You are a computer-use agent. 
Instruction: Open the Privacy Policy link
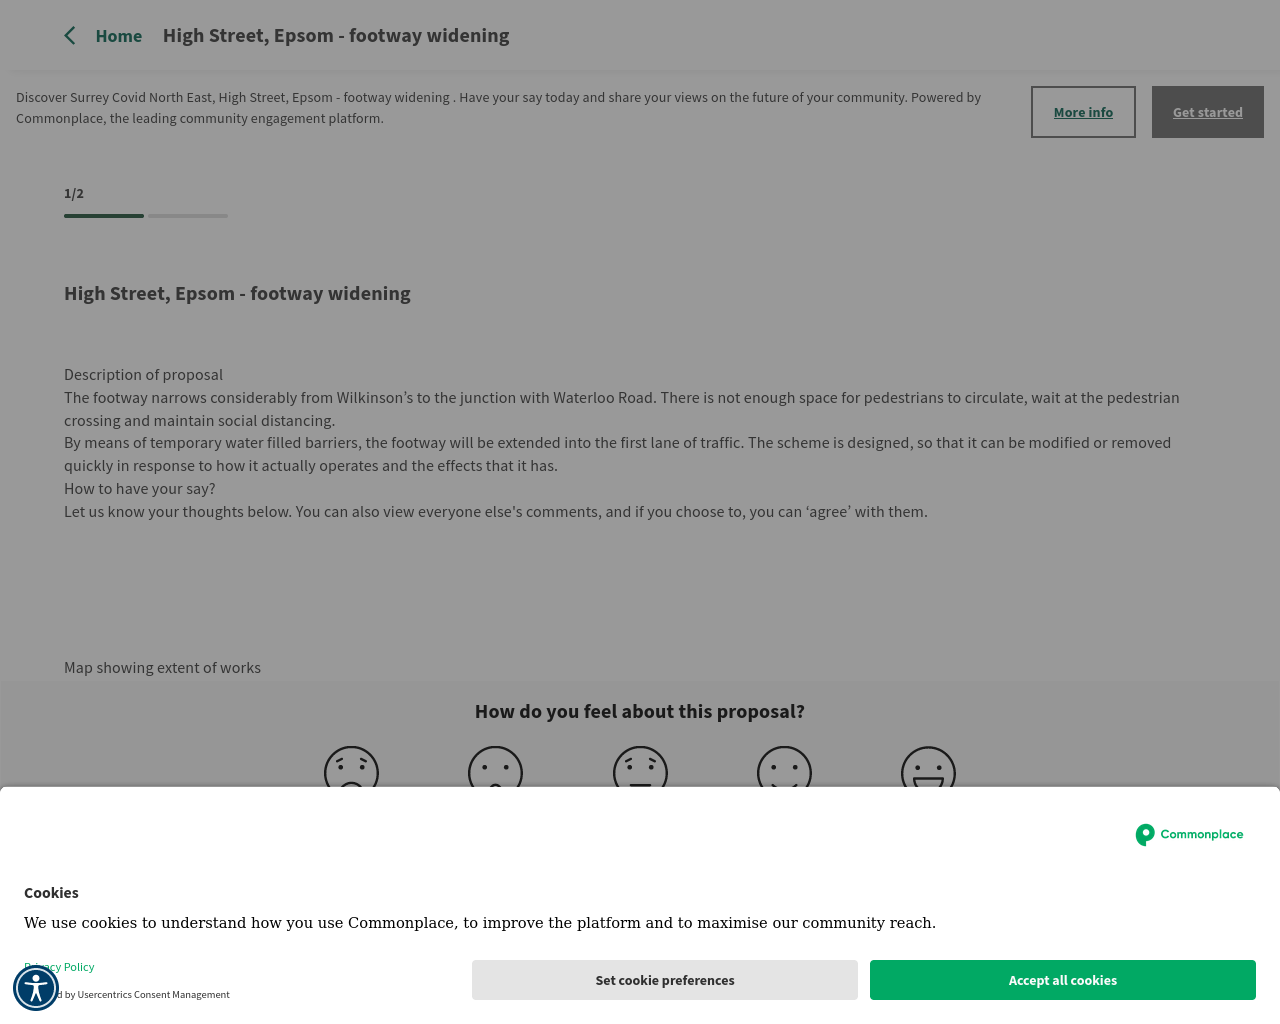59,967
